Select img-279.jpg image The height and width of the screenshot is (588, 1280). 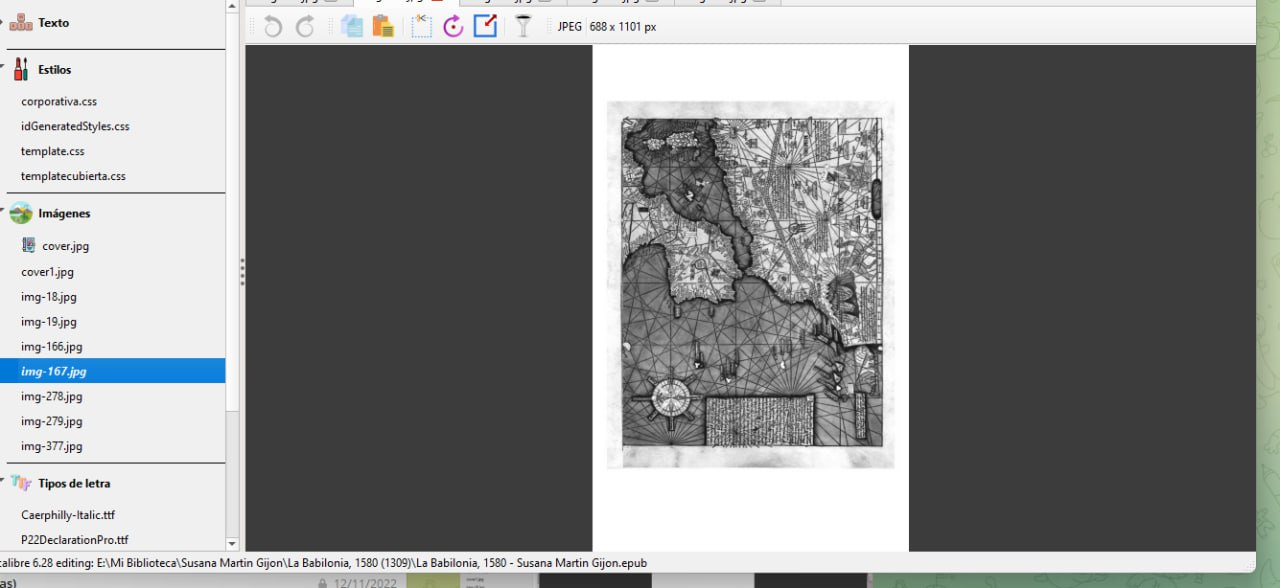[52, 422]
